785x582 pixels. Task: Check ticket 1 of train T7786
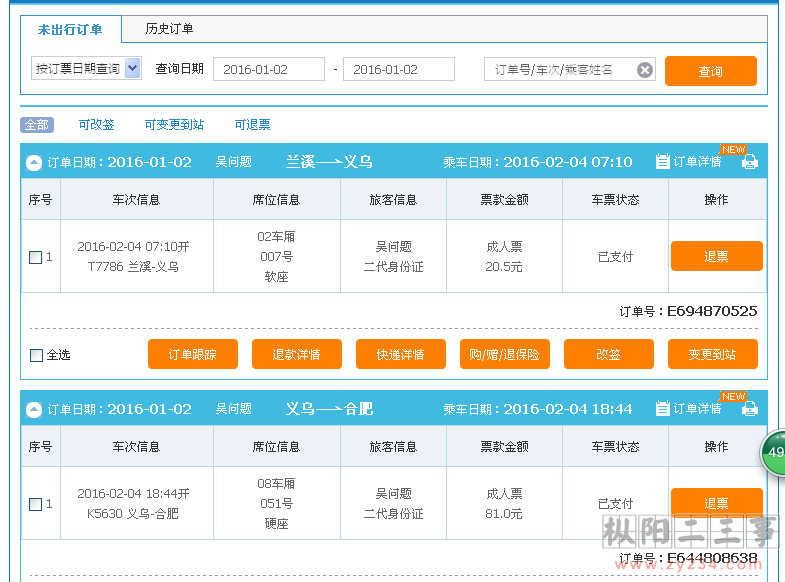[36, 257]
